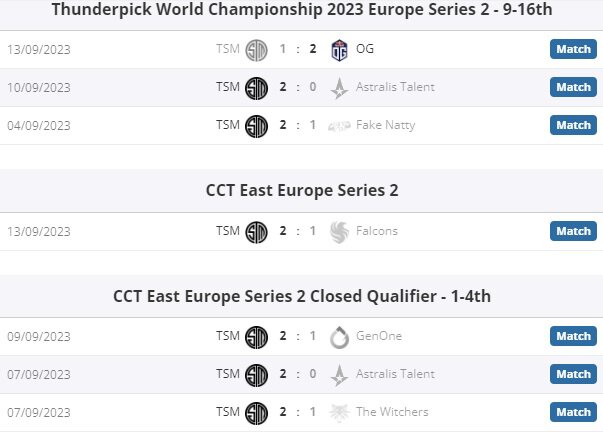Screen dimensions: 603x435
Task: Open Match button for TSM vs Falcons
Action: click(x=573, y=231)
